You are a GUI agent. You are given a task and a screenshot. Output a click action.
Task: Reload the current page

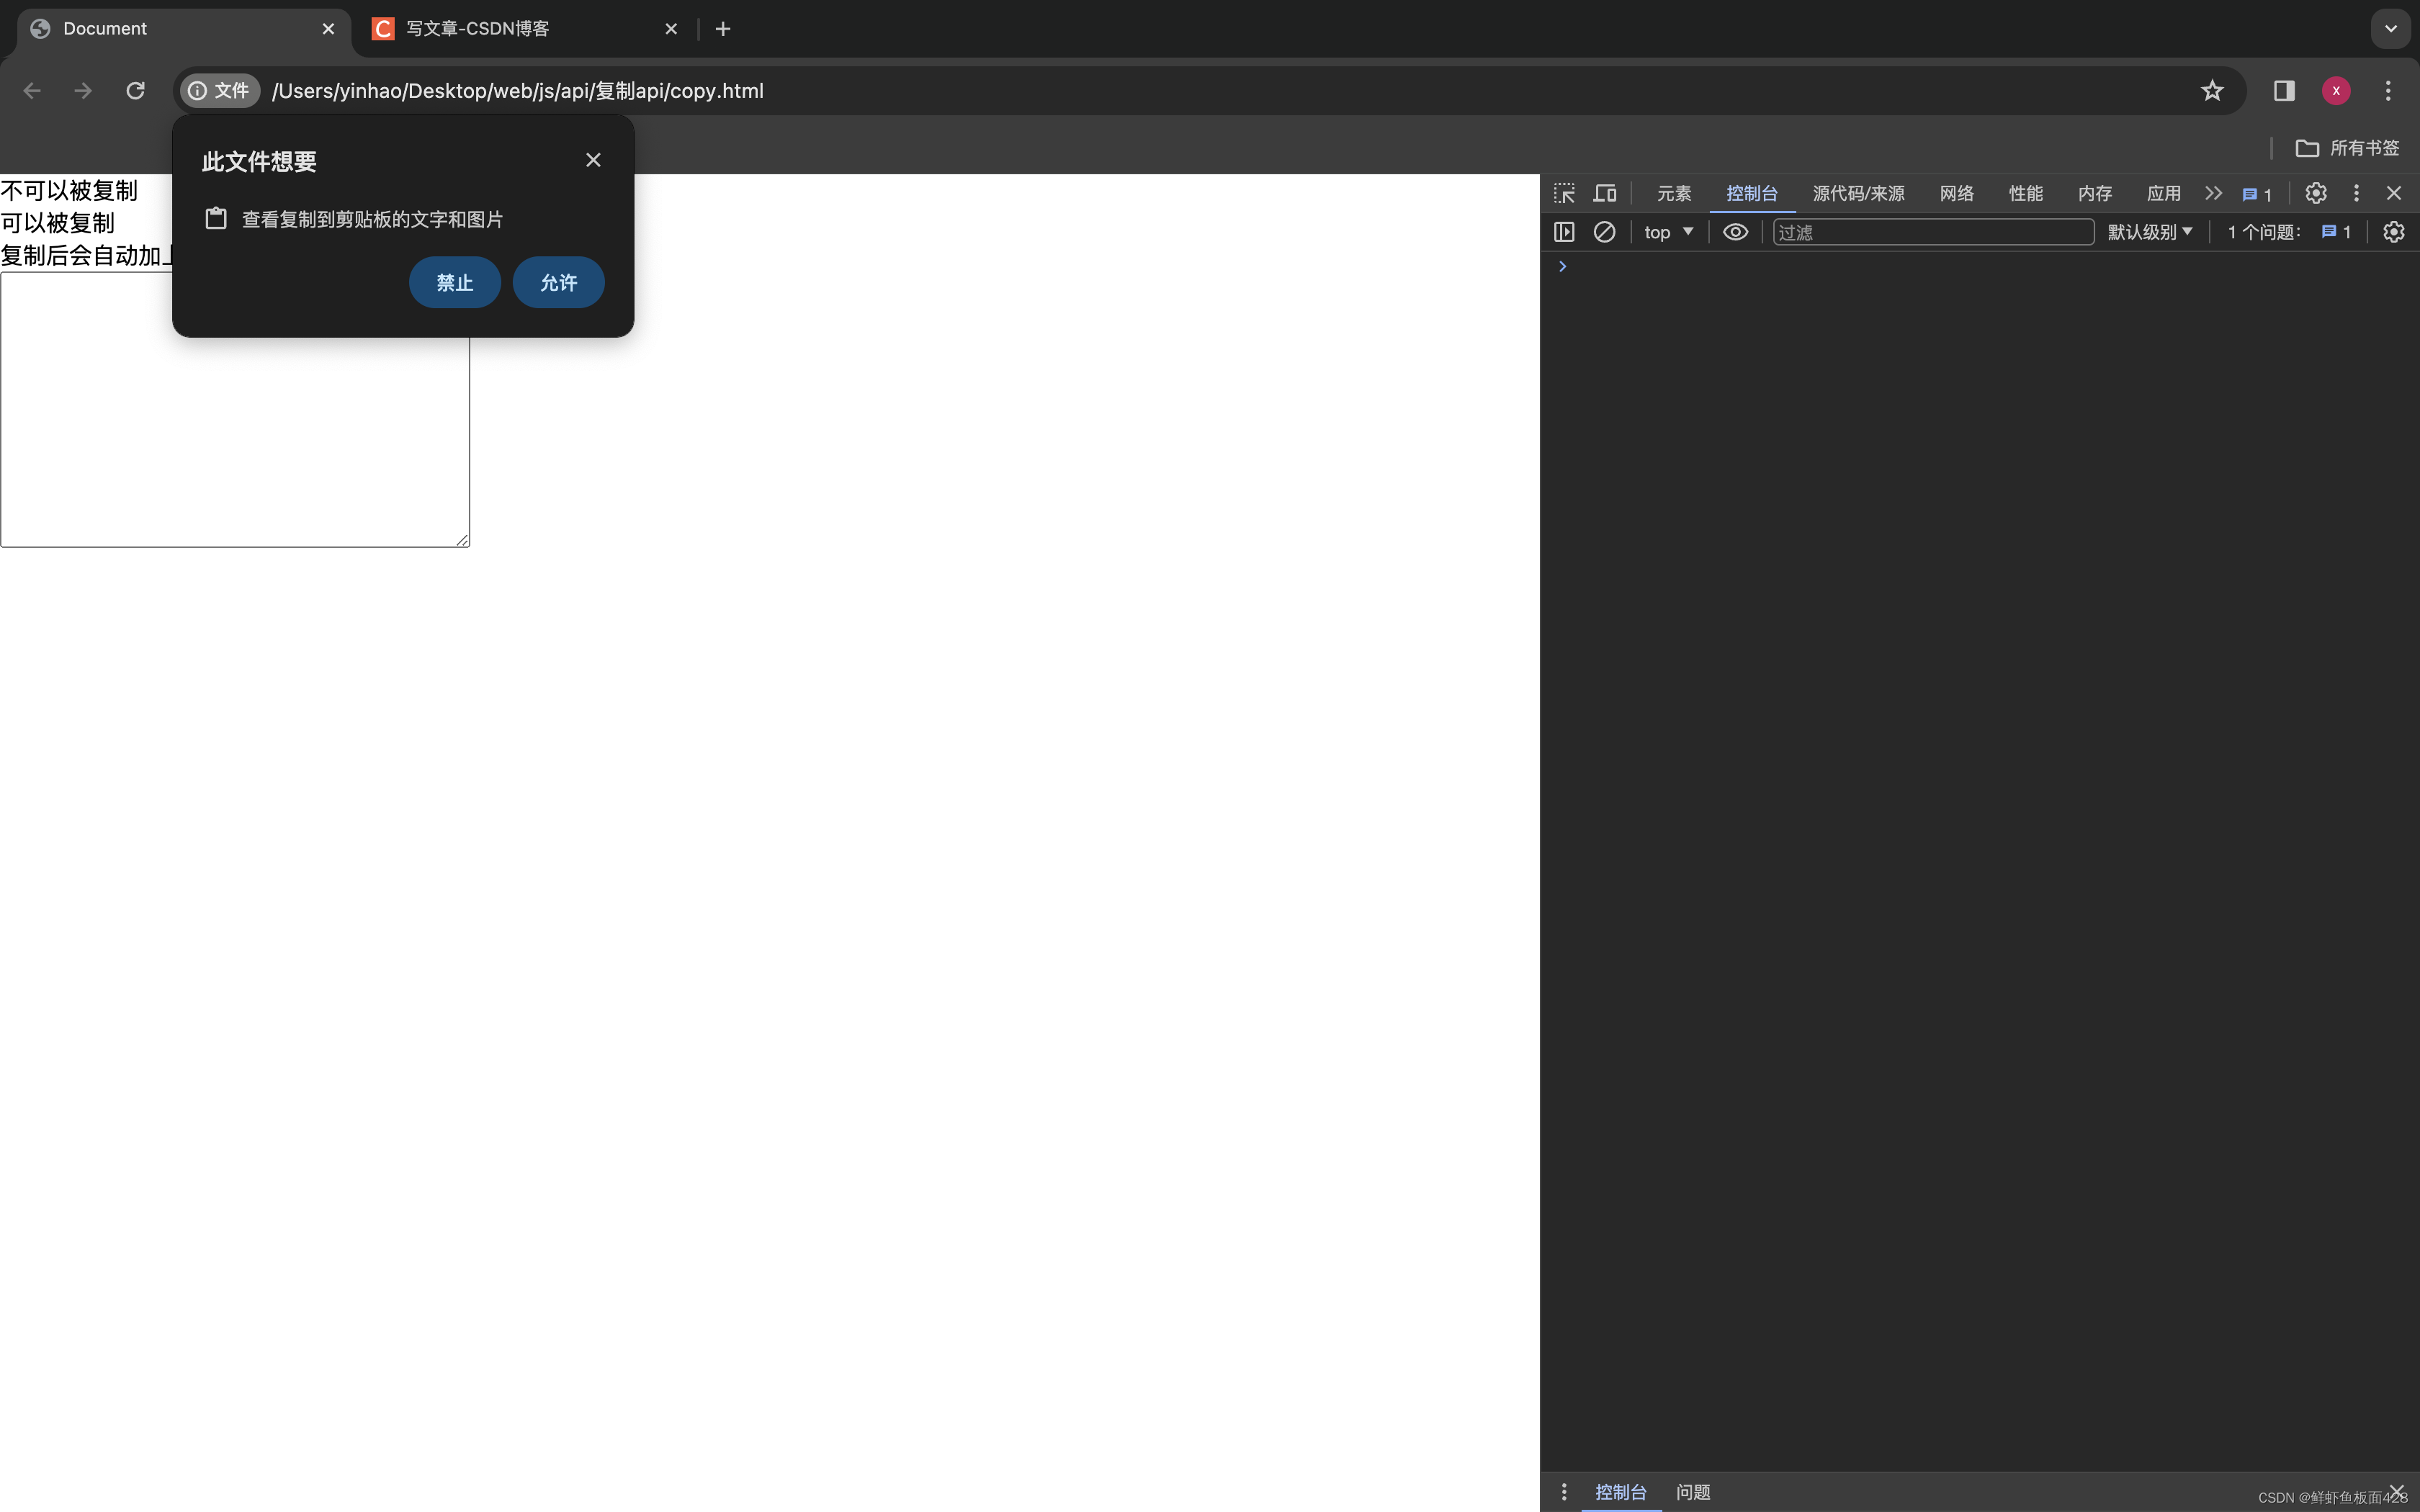tap(136, 91)
